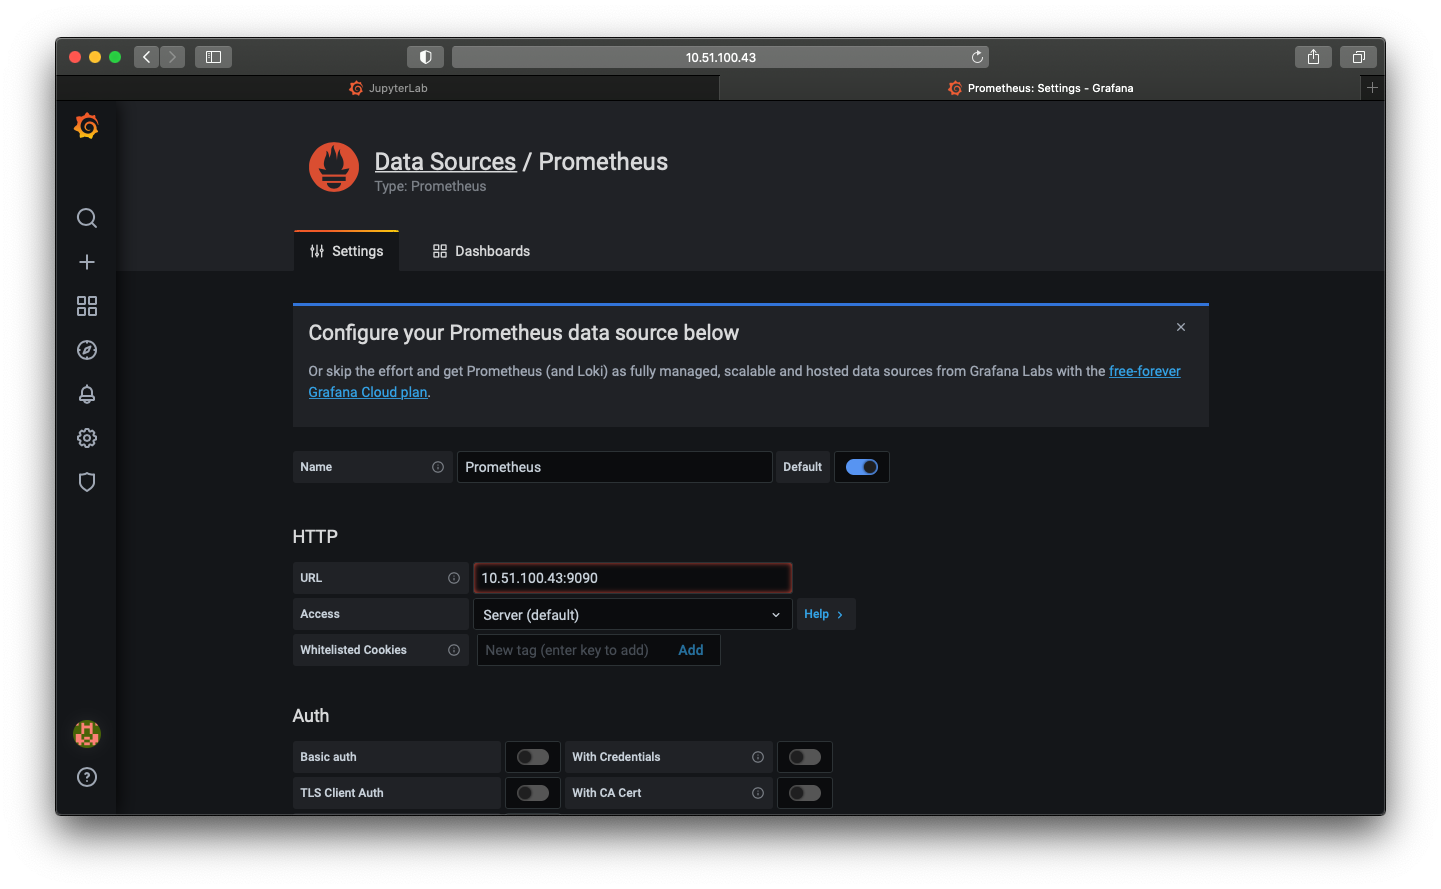Open the Grafana Cloud plan link

368,392
